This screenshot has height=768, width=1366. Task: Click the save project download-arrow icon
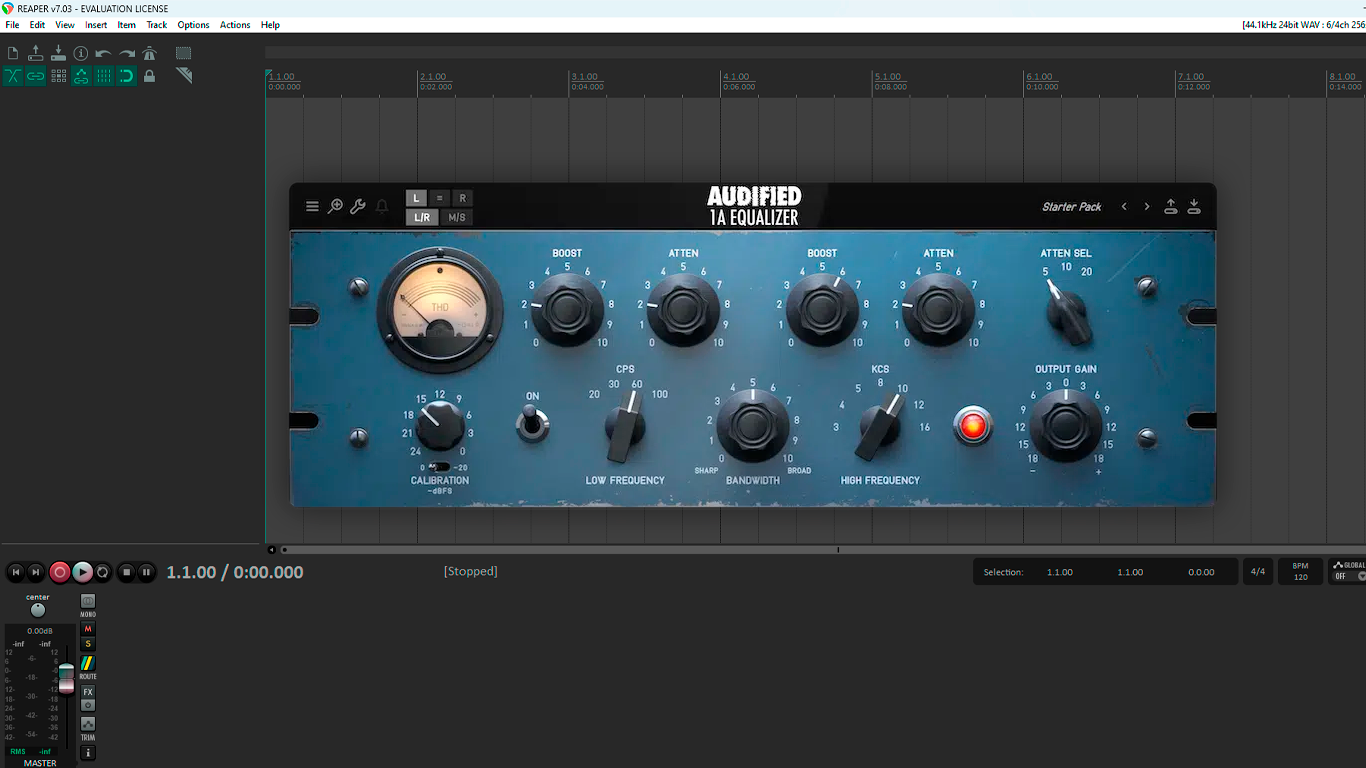58,53
